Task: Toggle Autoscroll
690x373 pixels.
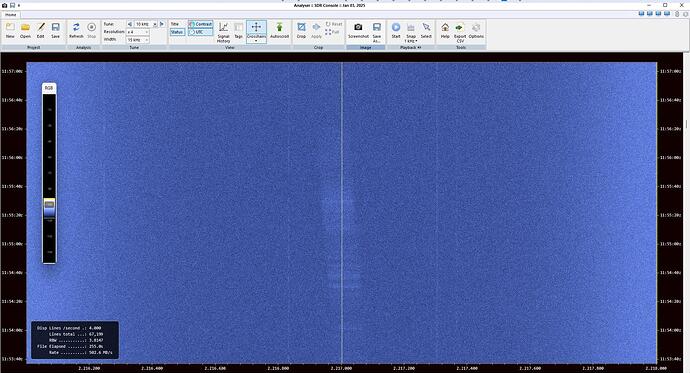Action: click(x=279, y=31)
